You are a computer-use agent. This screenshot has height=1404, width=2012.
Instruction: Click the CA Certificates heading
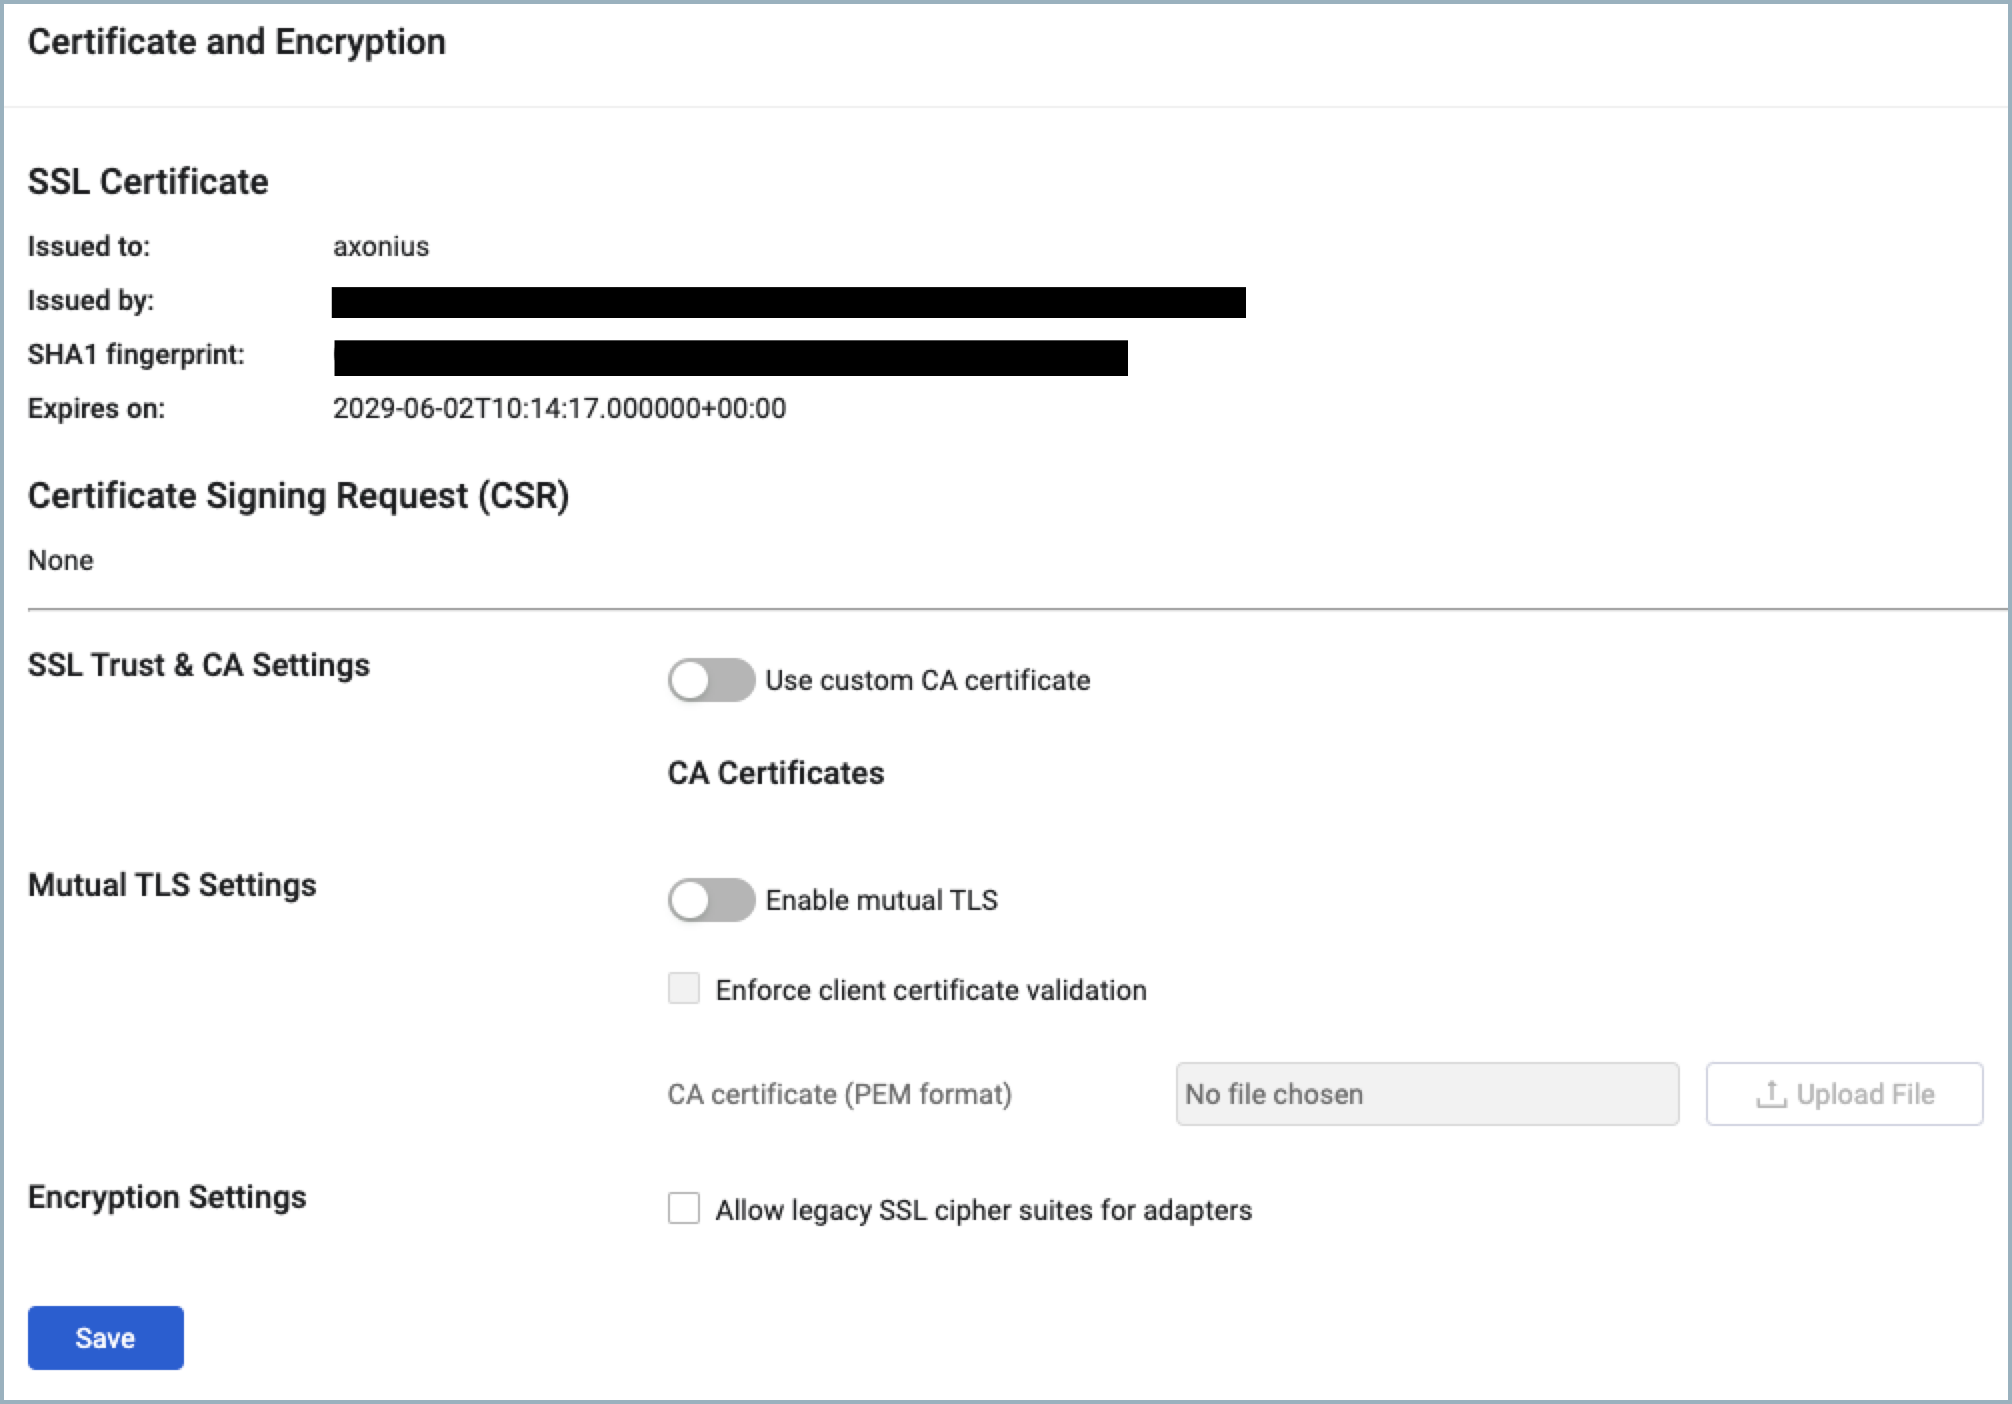click(776, 773)
